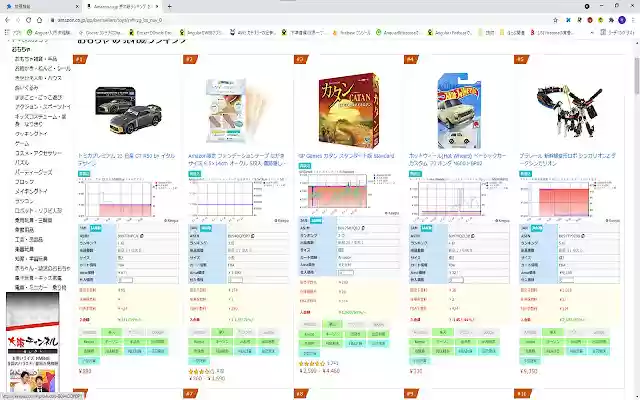Open the ラジコン category in sidebar
Viewport: 640px width, 400px height.
[24, 201]
